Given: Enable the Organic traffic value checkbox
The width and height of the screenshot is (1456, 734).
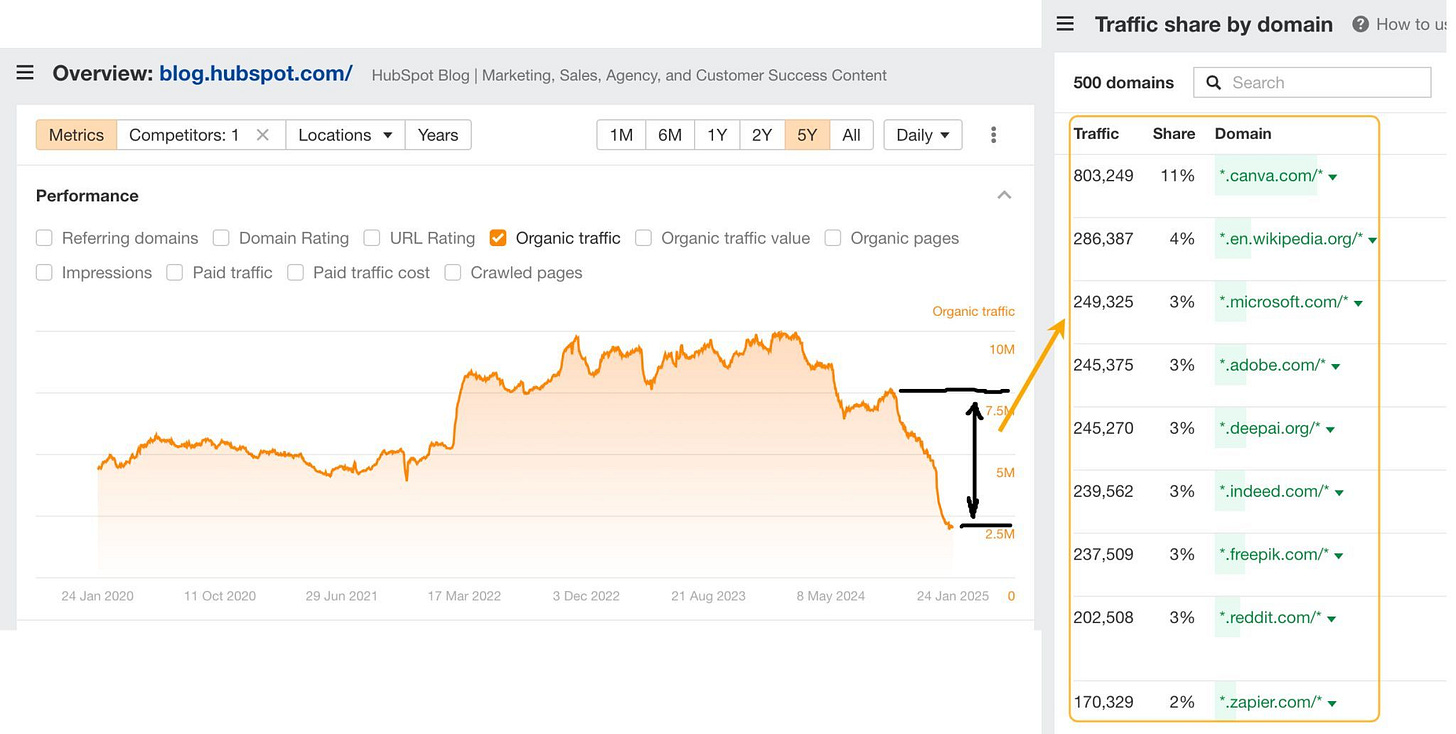Looking at the screenshot, I should tap(644, 238).
